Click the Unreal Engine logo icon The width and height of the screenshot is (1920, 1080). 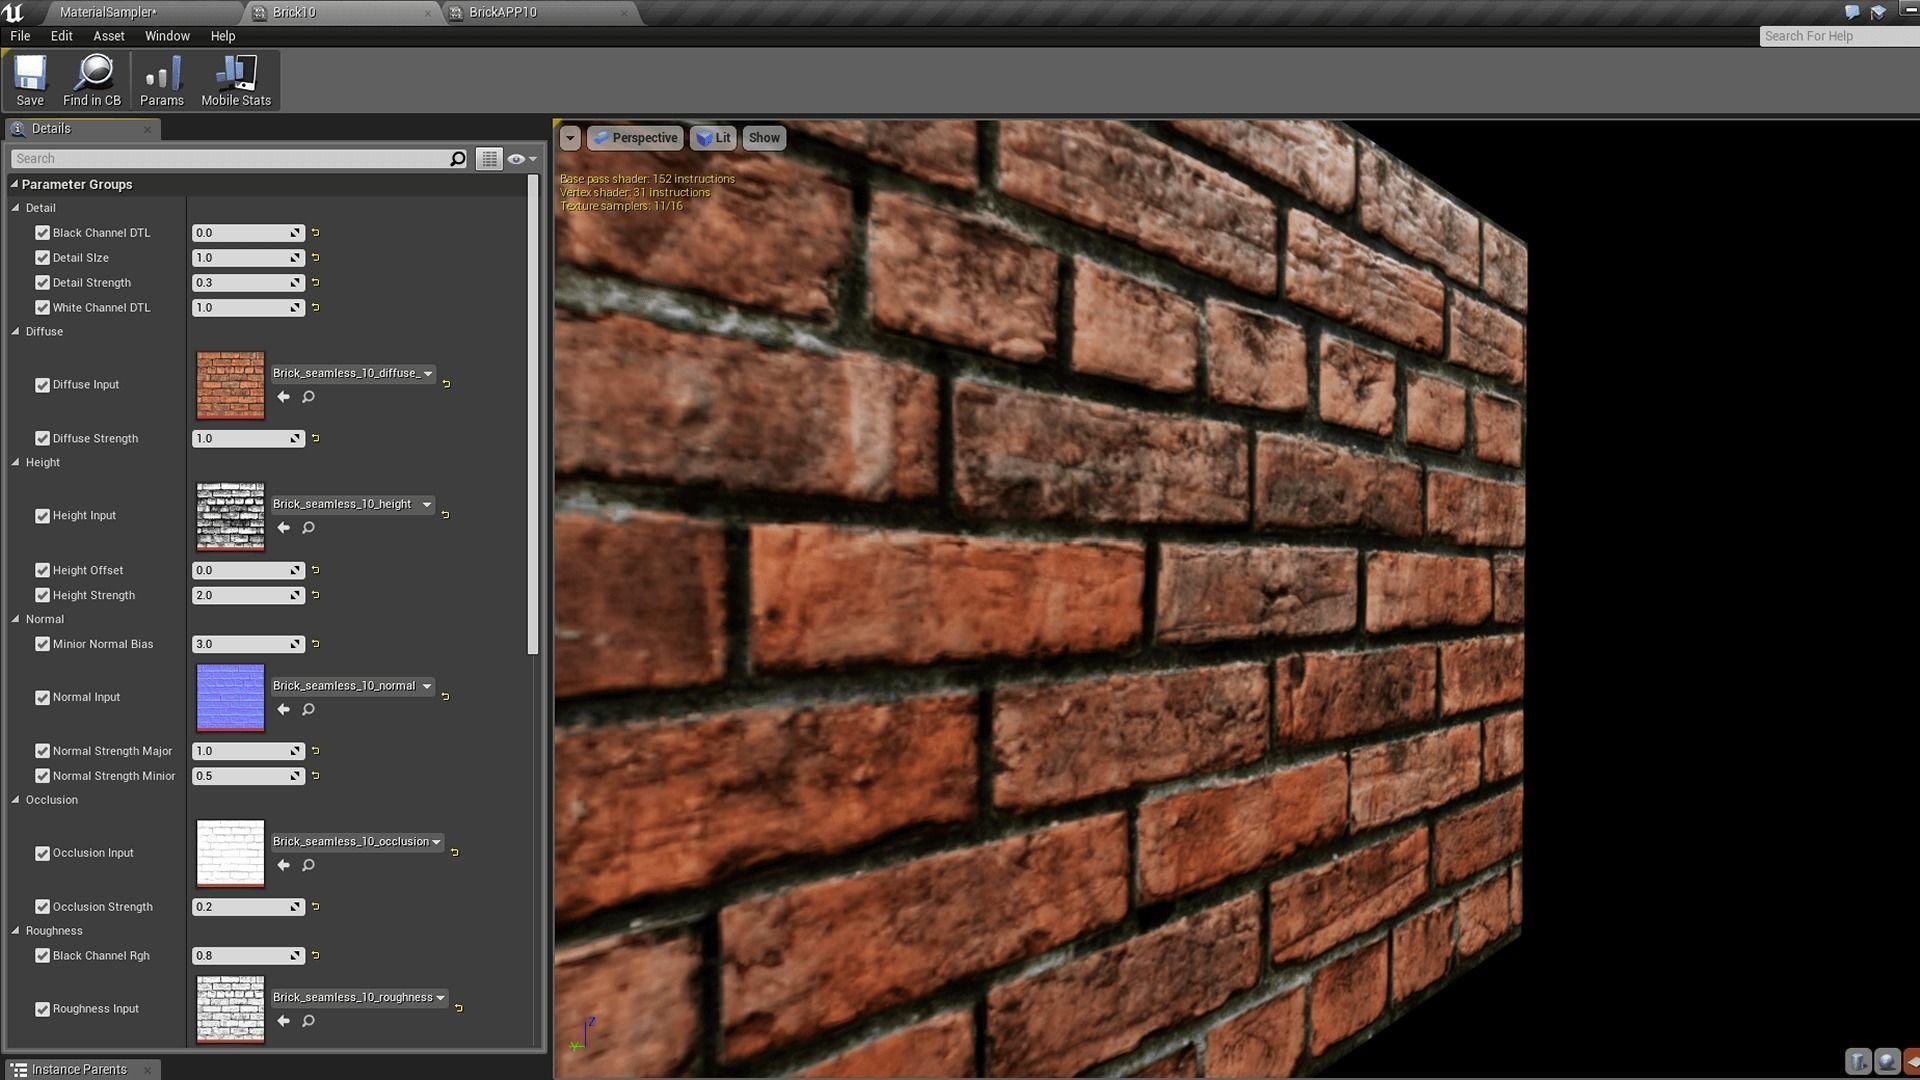[13, 12]
